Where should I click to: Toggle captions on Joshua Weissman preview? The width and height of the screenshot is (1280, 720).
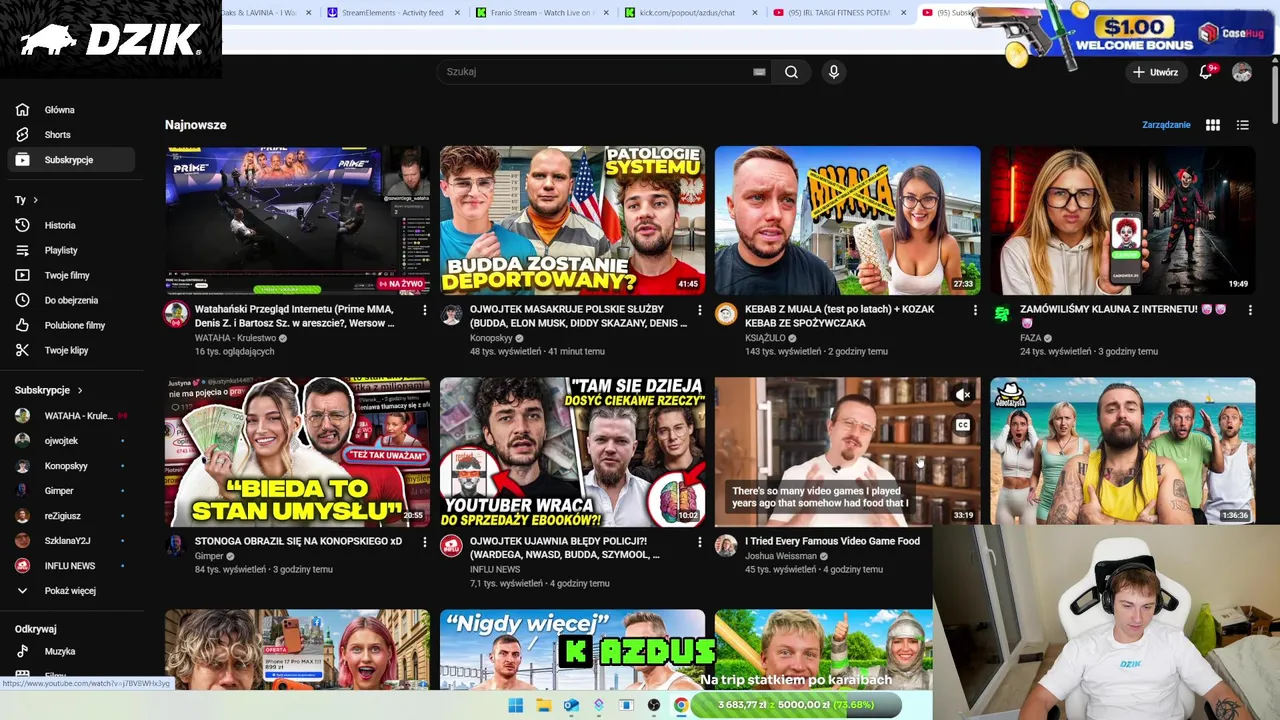[963, 425]
